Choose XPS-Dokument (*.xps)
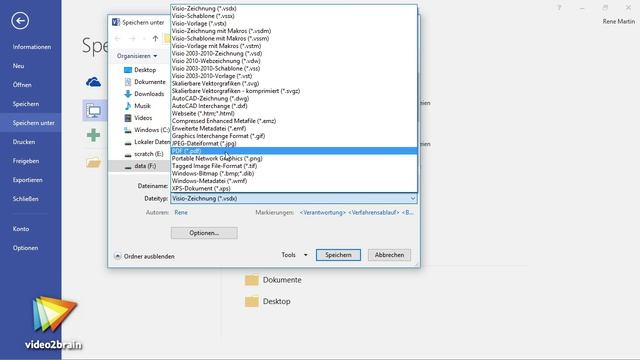The width and height of the screenshot is (640, 360). [x=294, y=188]
